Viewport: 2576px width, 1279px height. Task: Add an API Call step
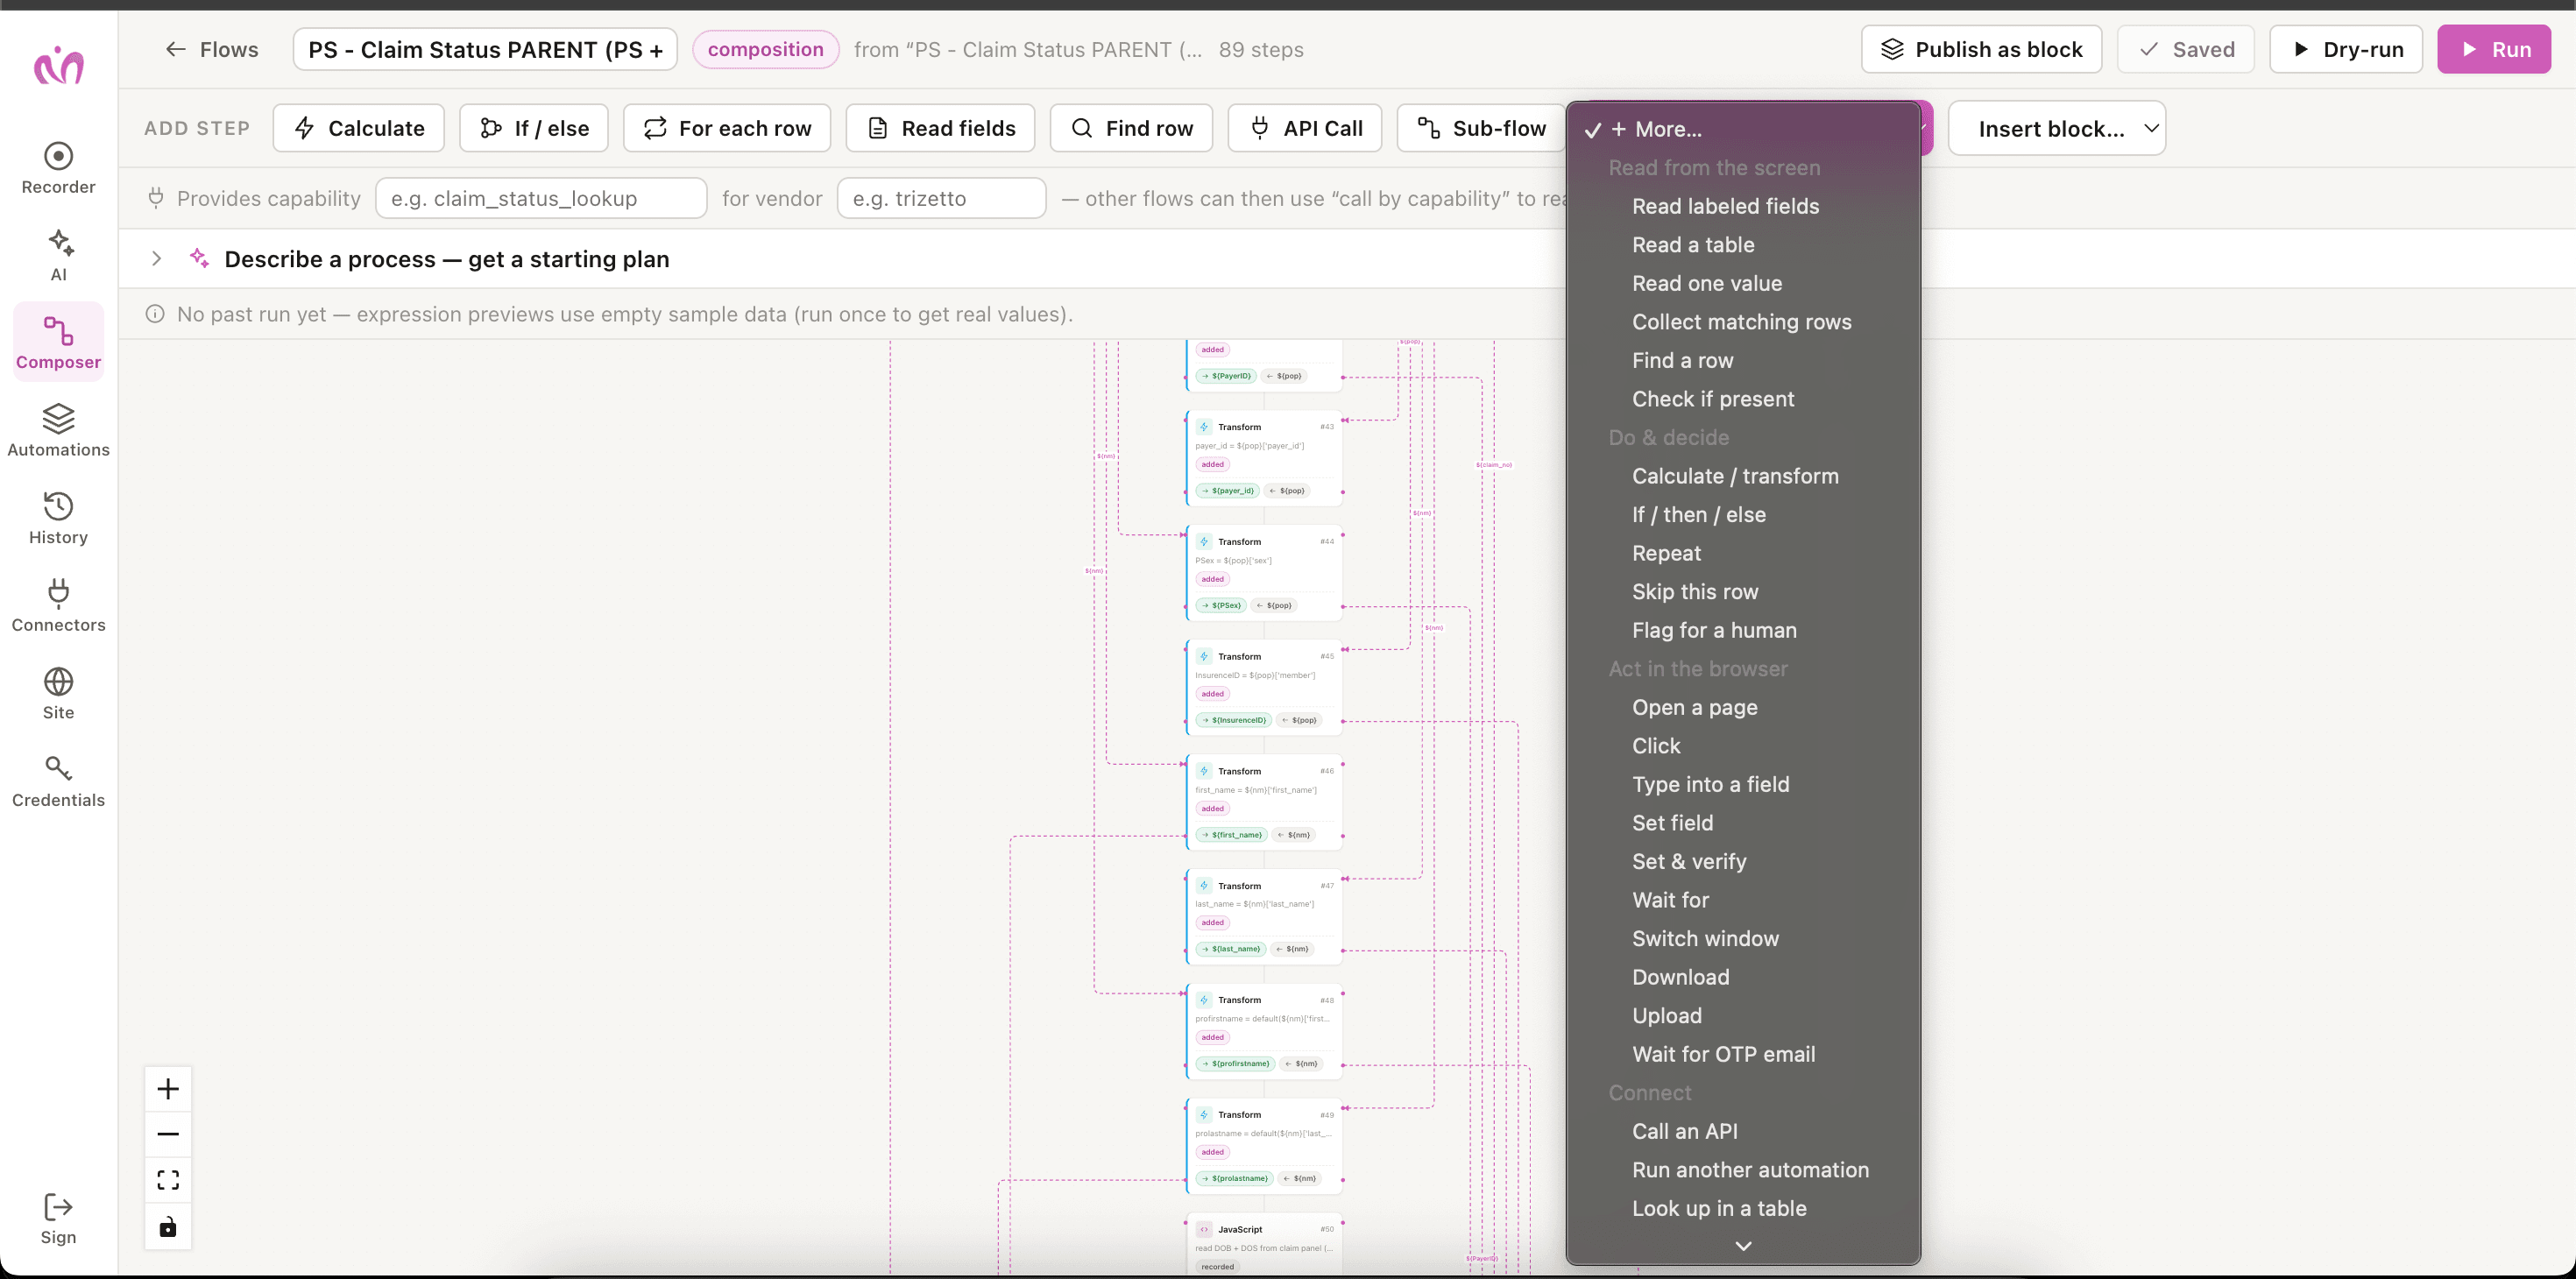[x=1304, y=128]
